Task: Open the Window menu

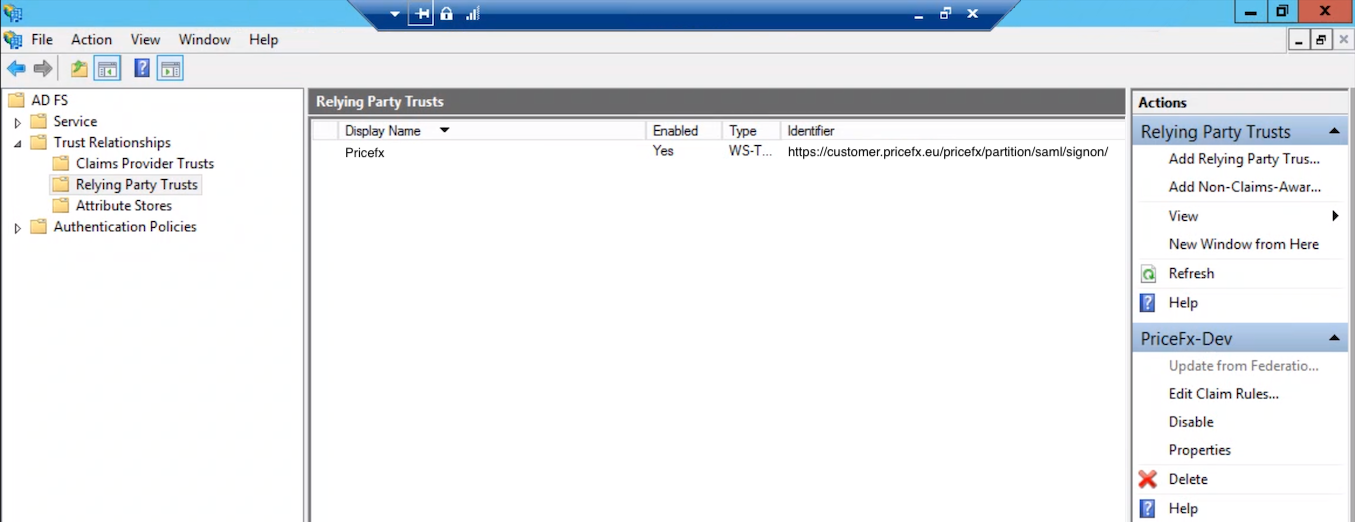Action: pyautogui.click(x=204, y=40)
